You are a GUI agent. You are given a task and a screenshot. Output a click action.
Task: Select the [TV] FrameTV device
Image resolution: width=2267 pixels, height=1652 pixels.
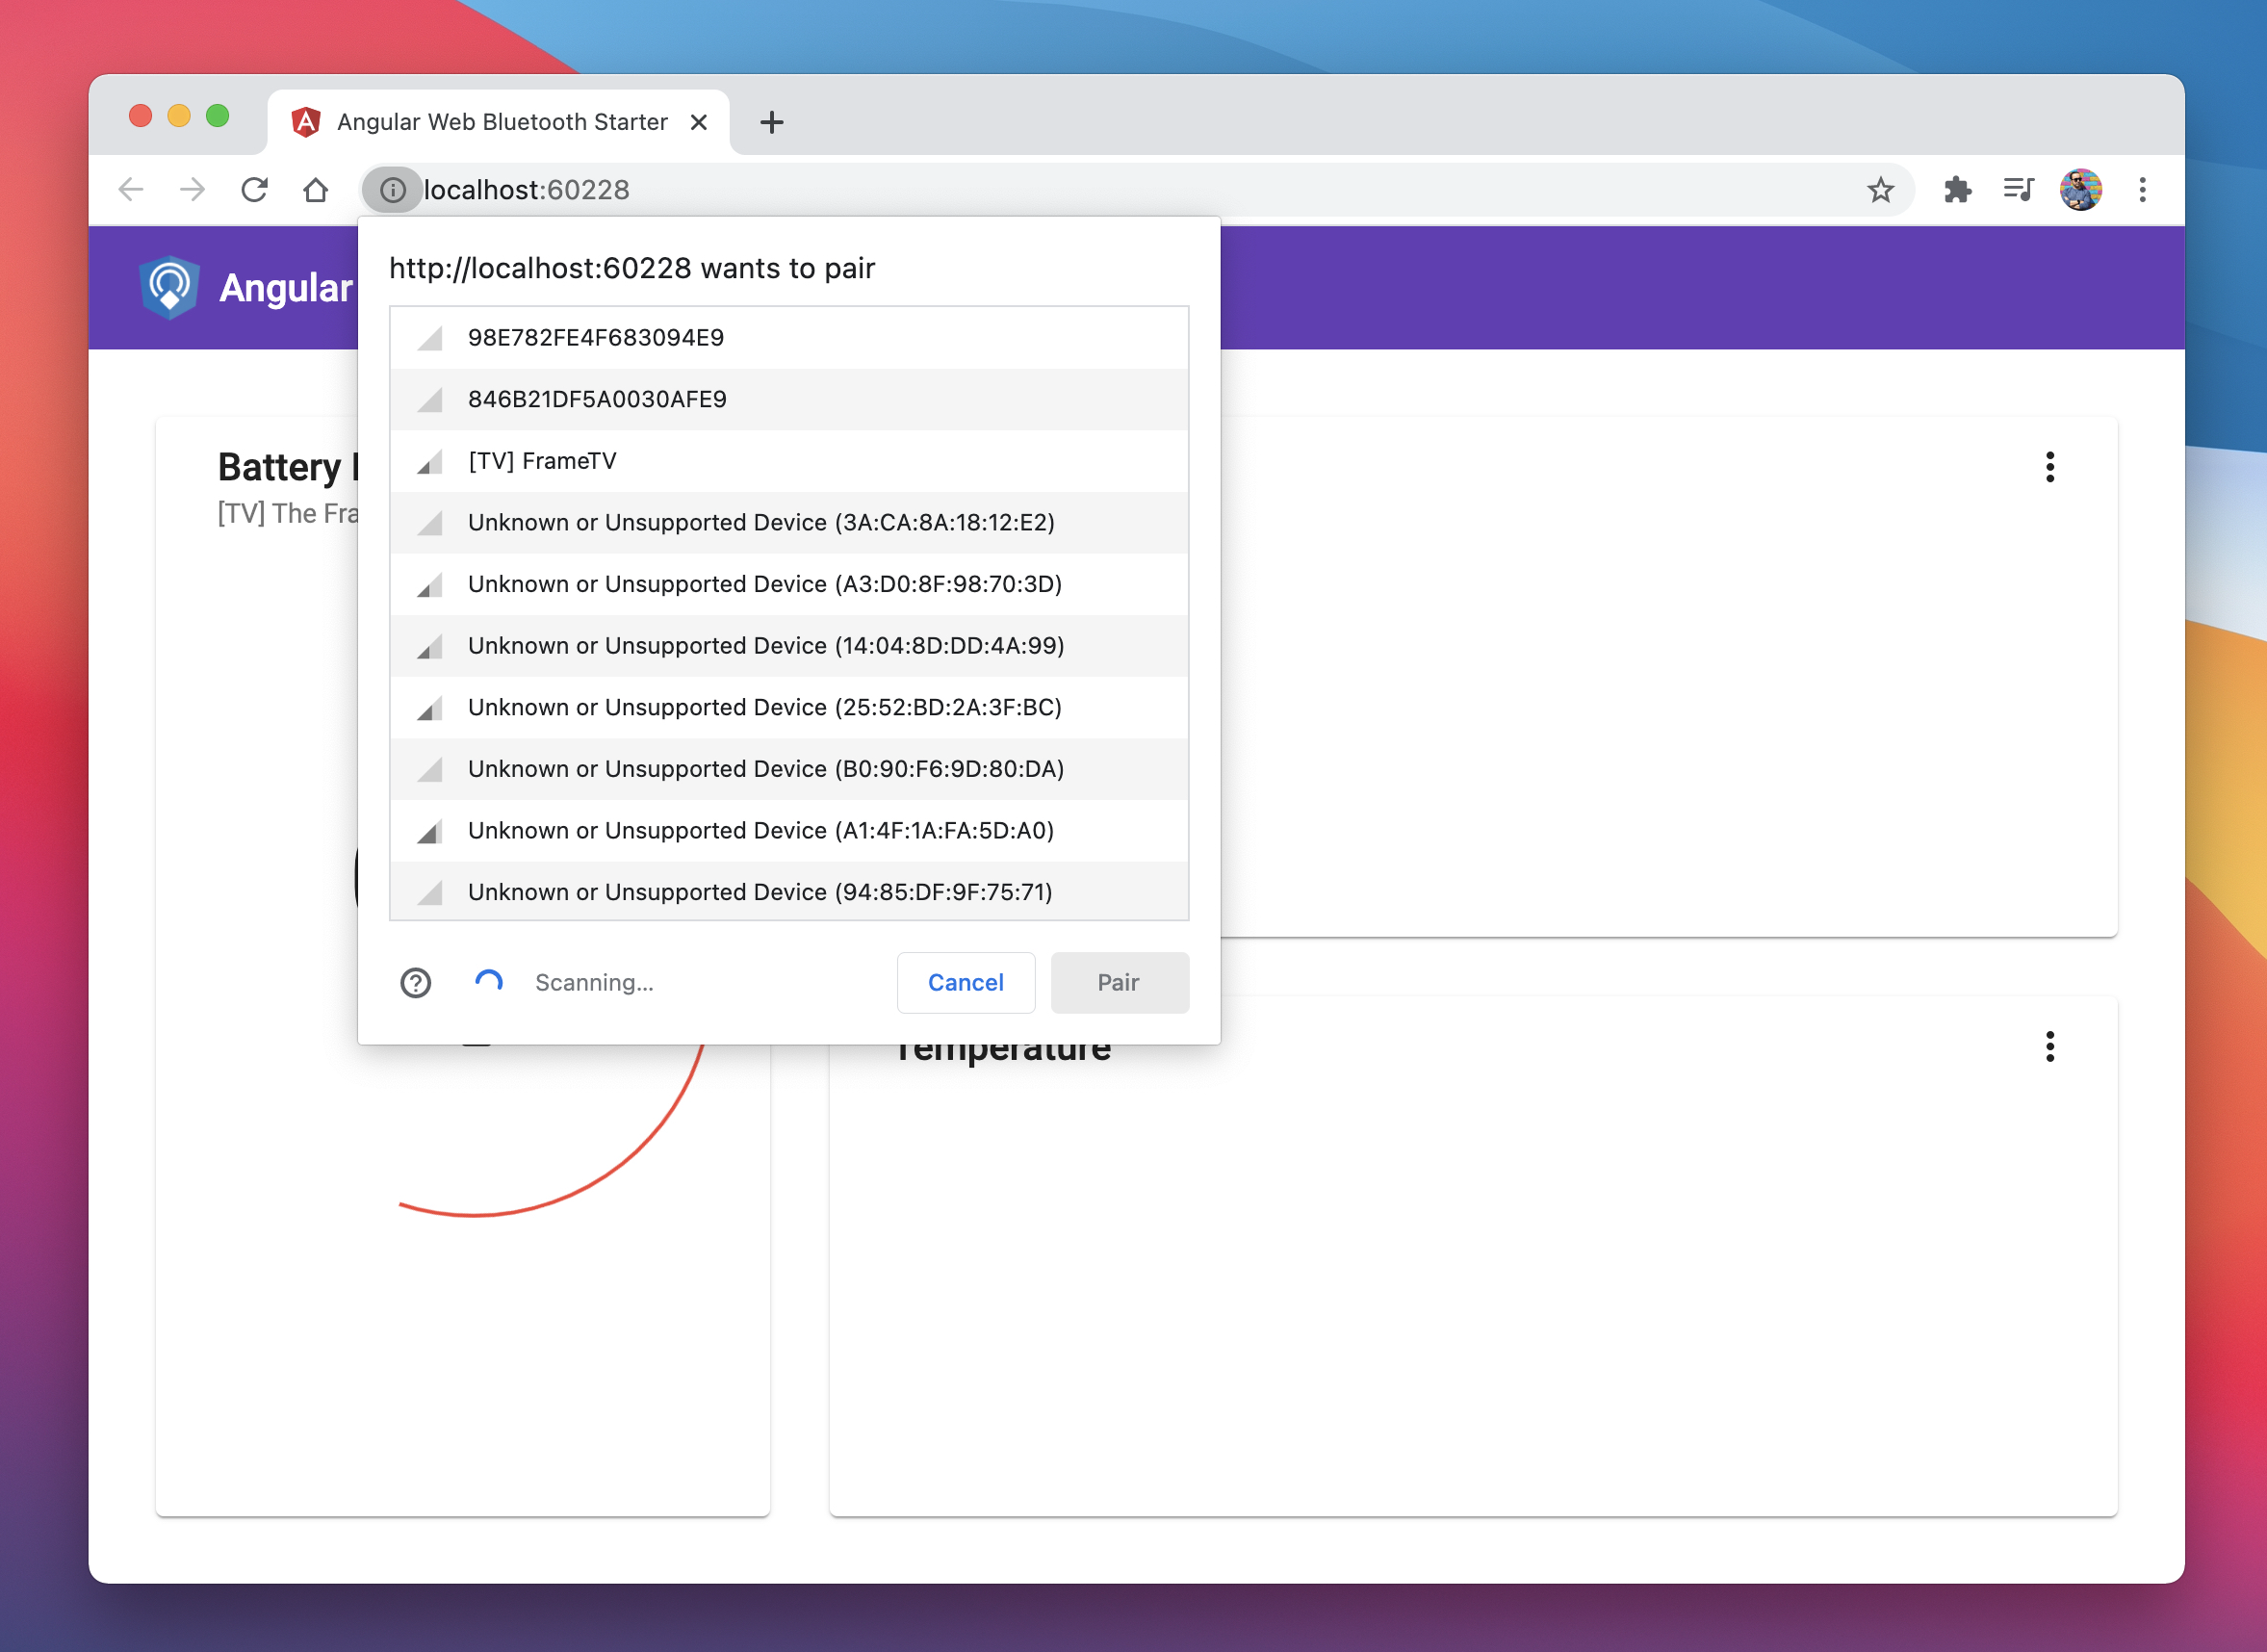(788, 461)
